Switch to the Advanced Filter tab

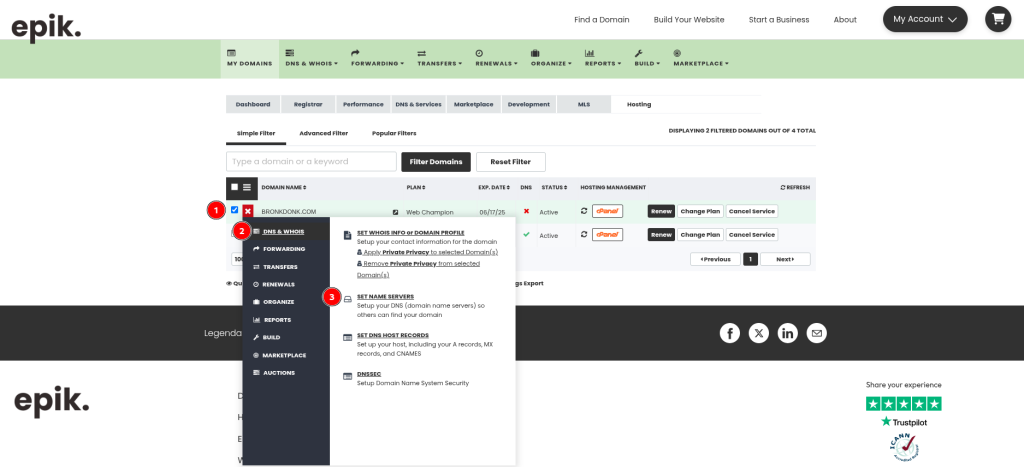[324, 133]
